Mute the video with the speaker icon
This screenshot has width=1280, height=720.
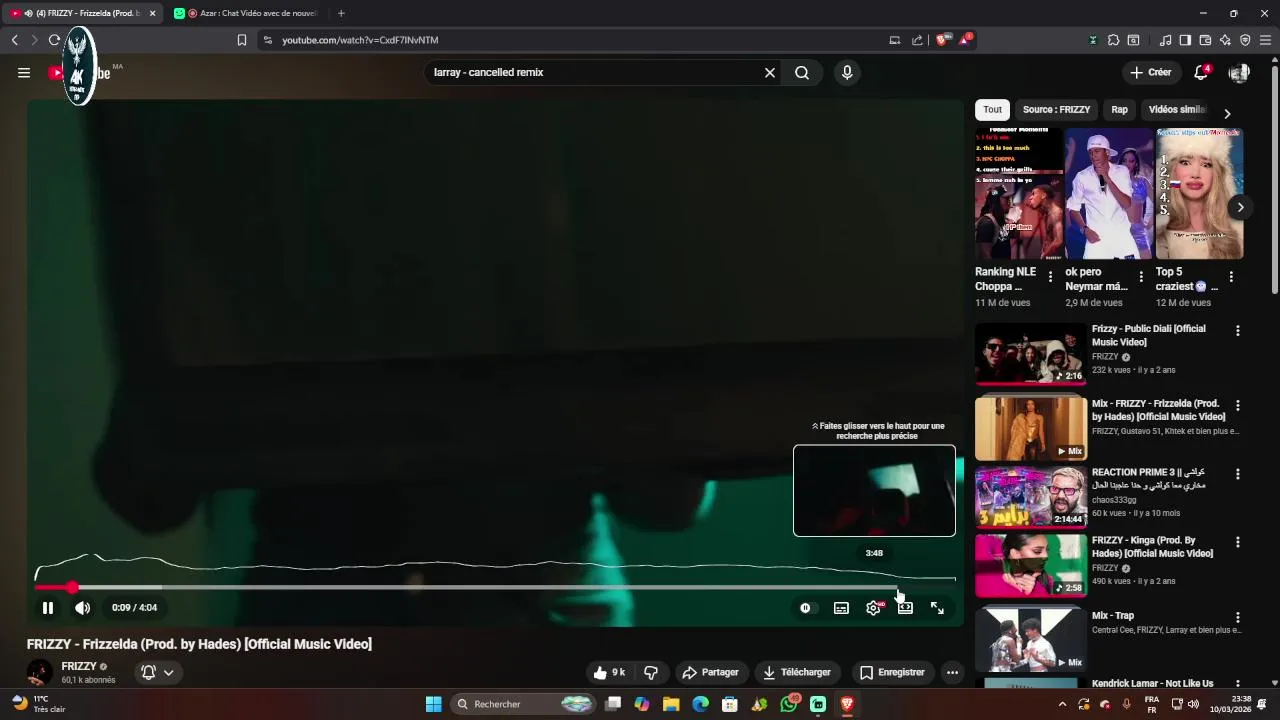pos(83,608)
